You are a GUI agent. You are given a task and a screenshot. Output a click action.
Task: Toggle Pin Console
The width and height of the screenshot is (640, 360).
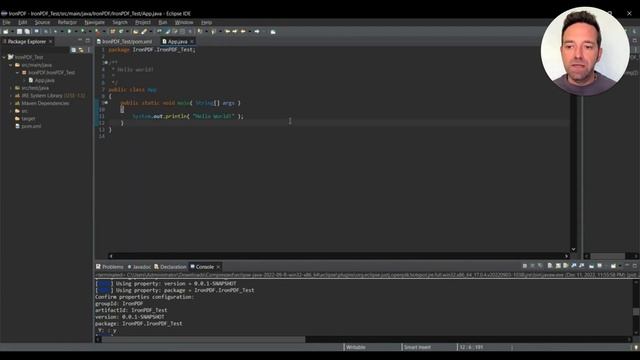tap(591, 266)
